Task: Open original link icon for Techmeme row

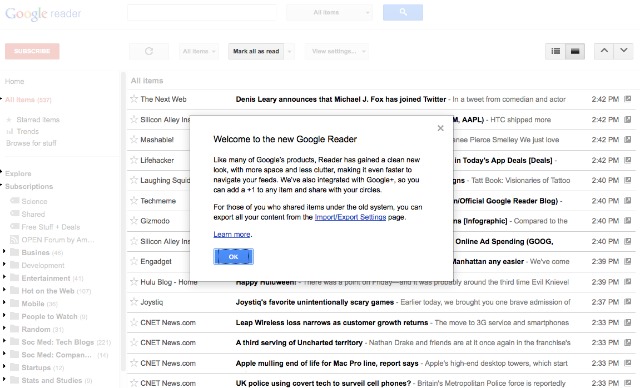Action: coord(628,200)
